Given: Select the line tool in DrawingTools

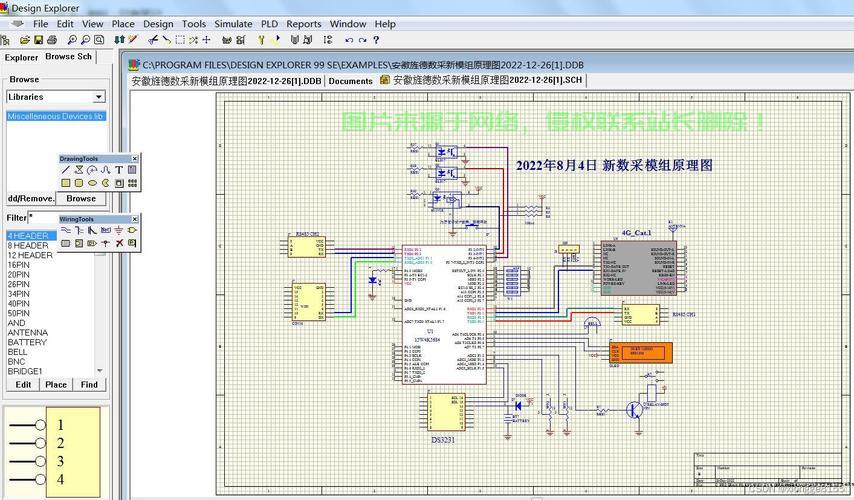Looking at the screenshot, I should point(66,170).
